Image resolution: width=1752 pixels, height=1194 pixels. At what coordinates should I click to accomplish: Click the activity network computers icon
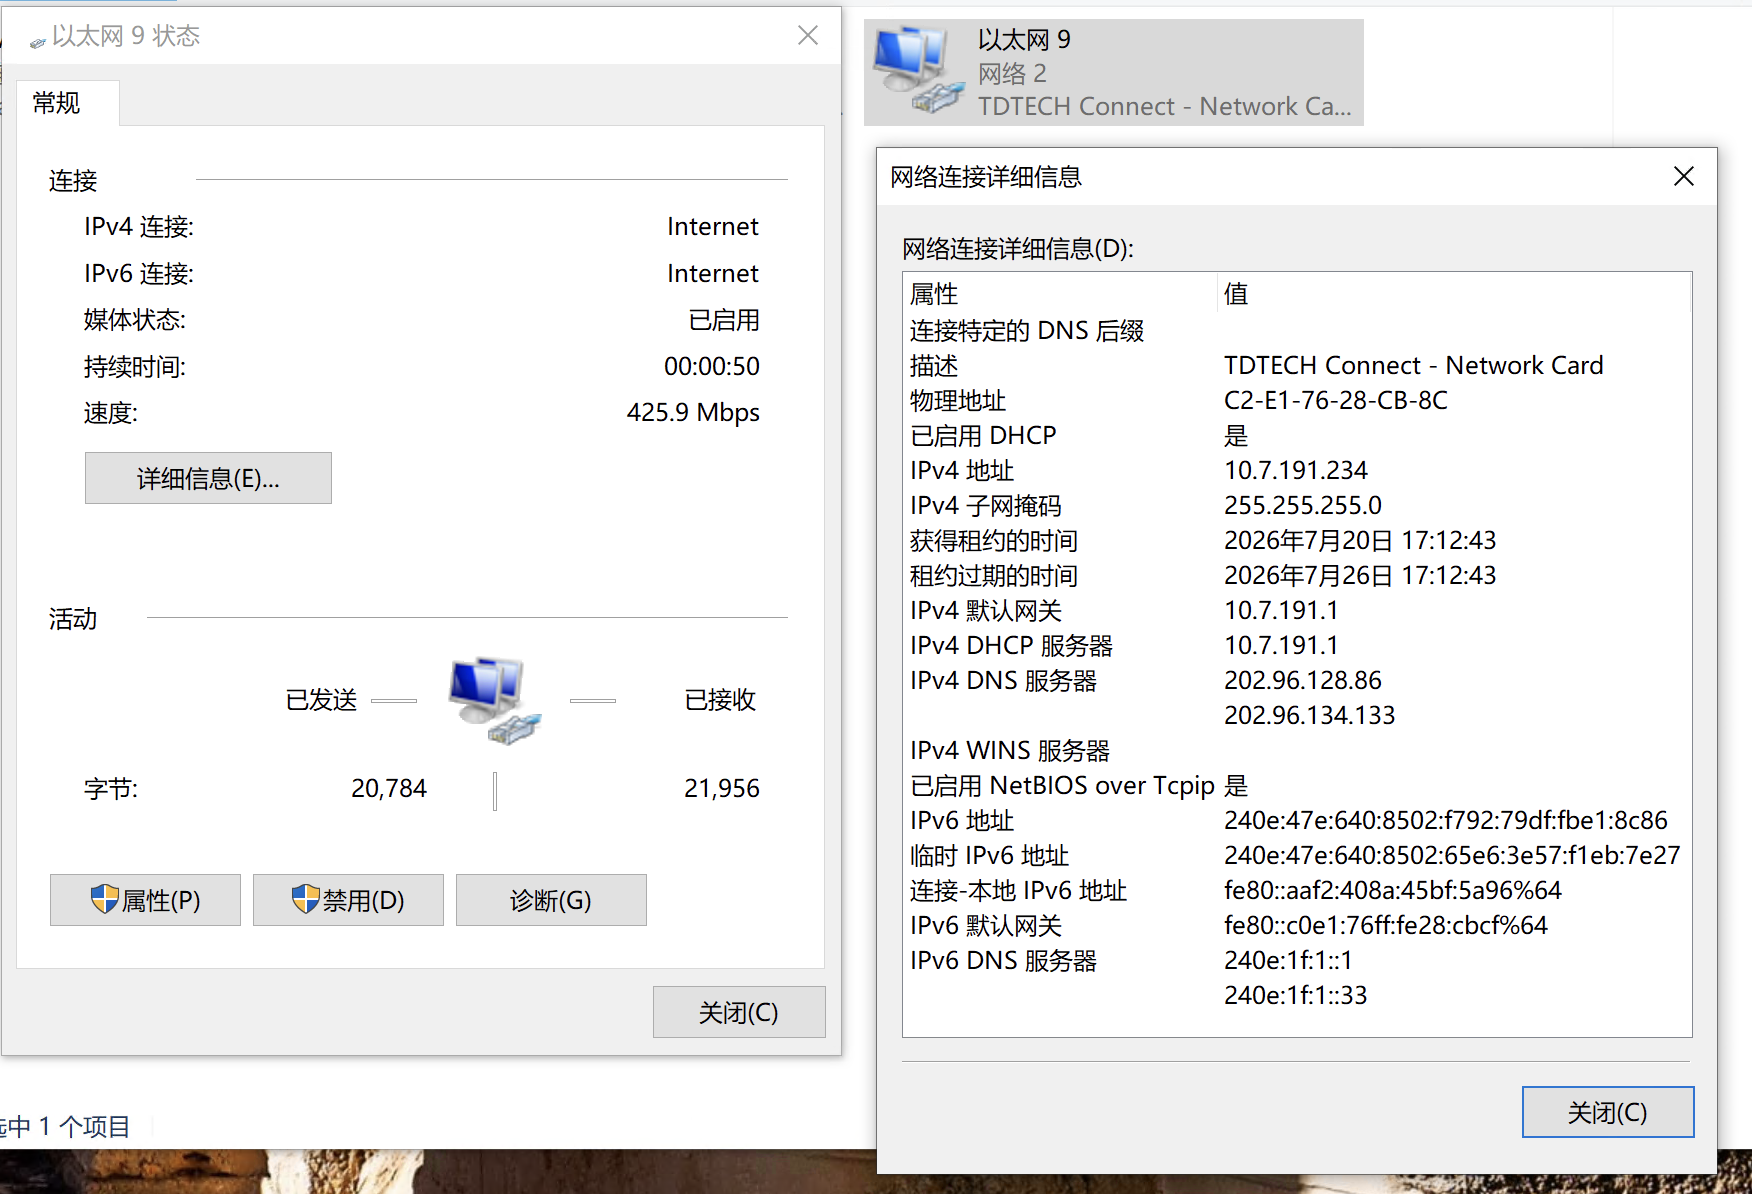point(494,700)
